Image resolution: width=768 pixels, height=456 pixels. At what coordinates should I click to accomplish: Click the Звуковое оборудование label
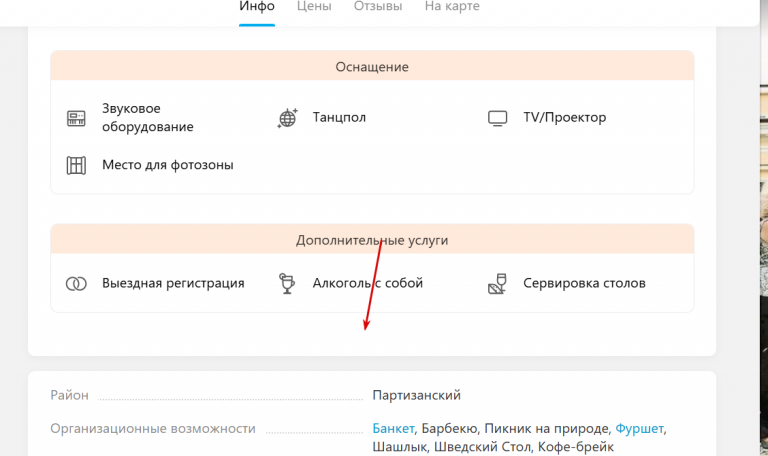147,118
